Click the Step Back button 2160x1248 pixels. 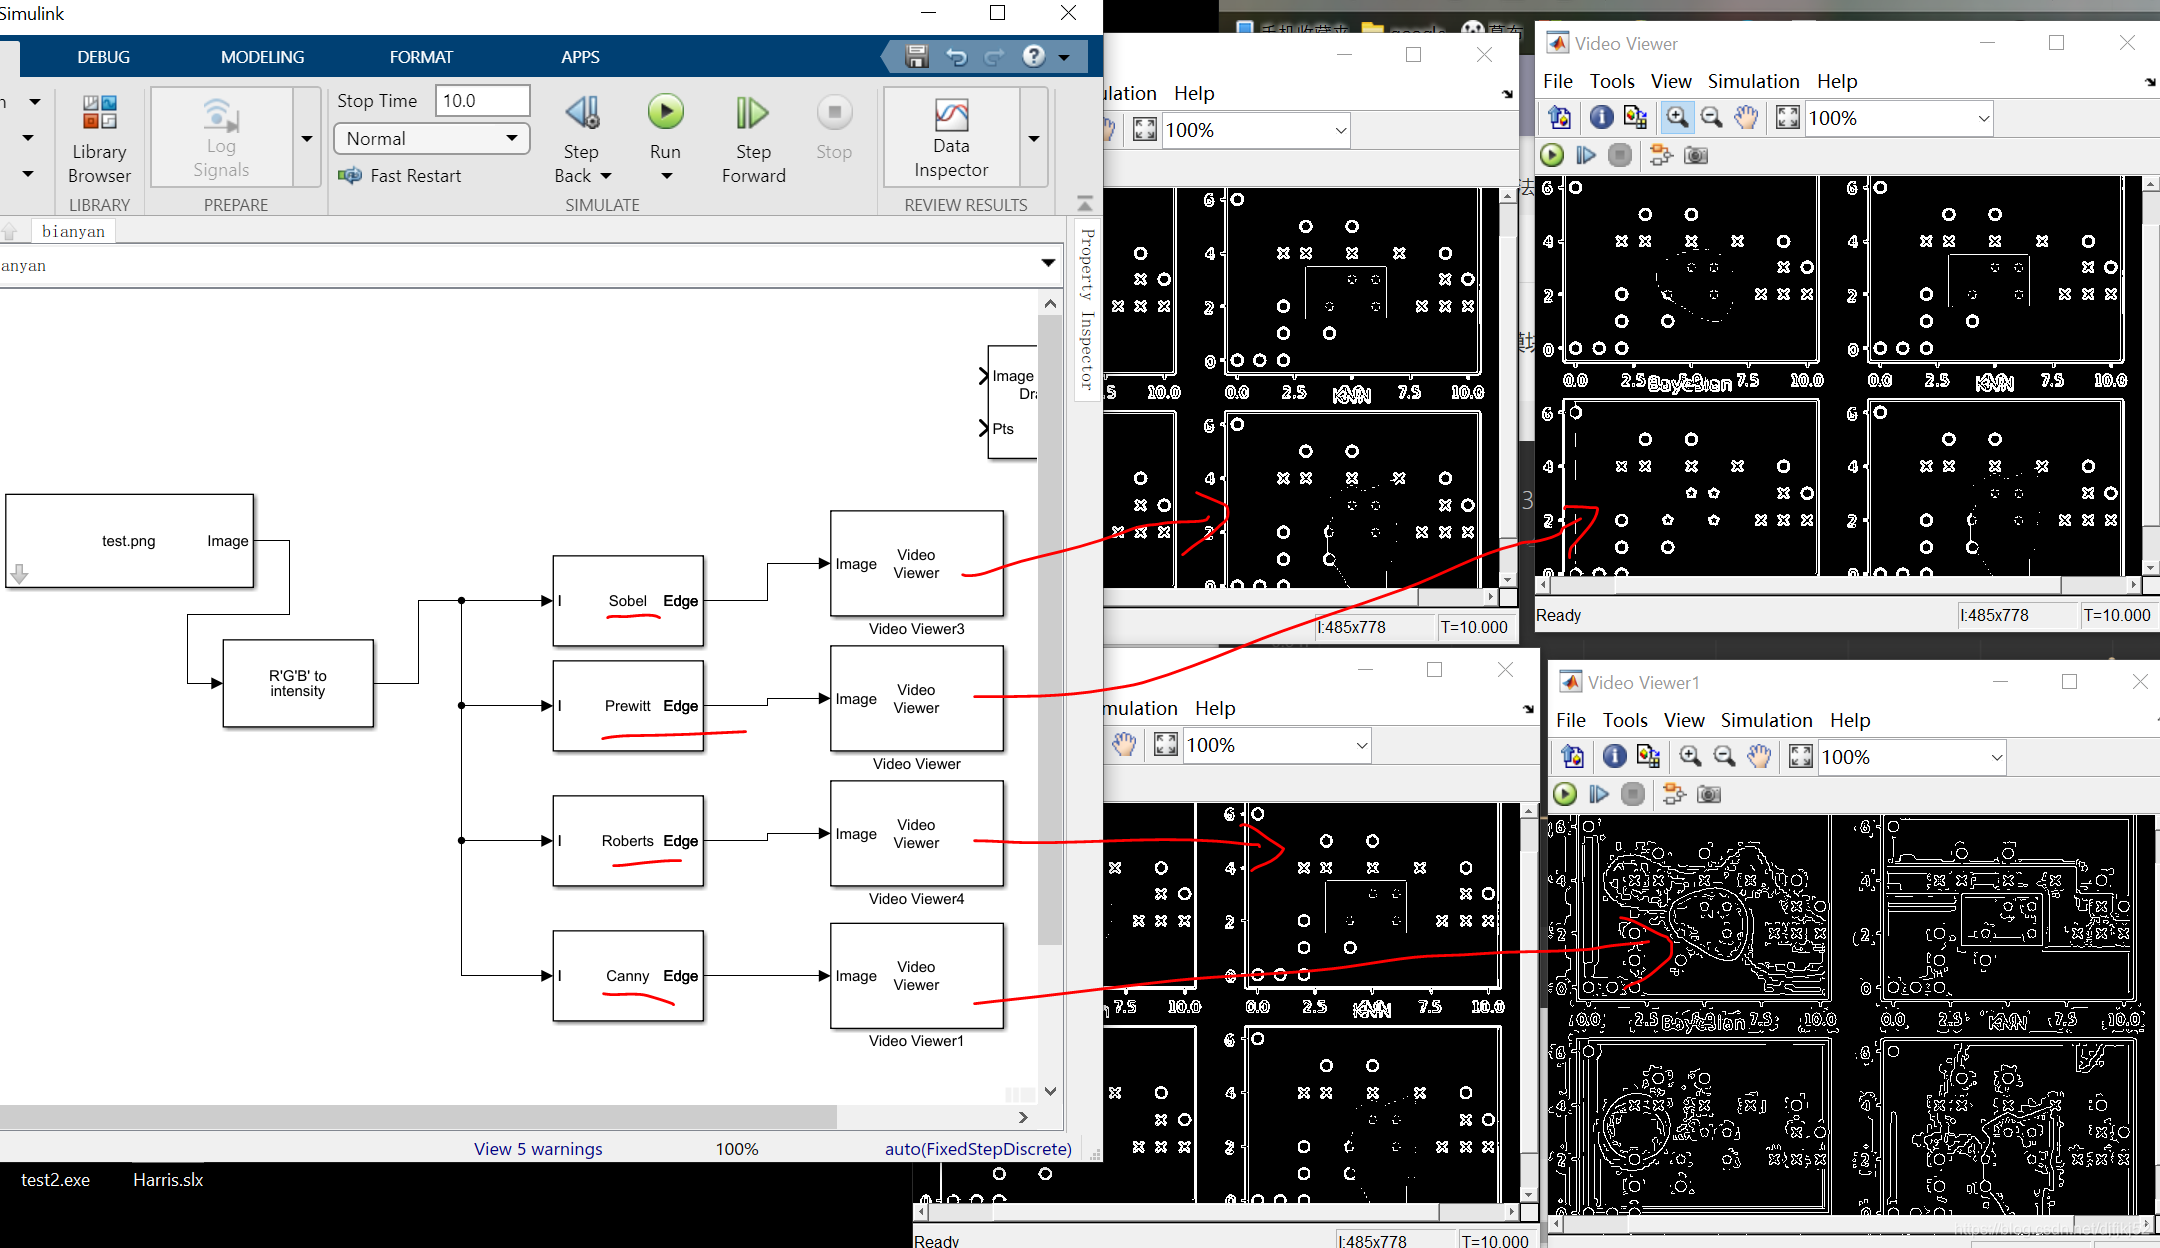[581, 126]
